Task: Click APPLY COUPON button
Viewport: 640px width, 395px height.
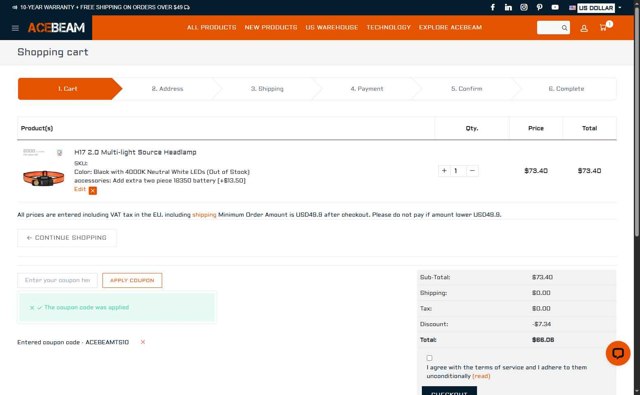Action: coord(132,280)
